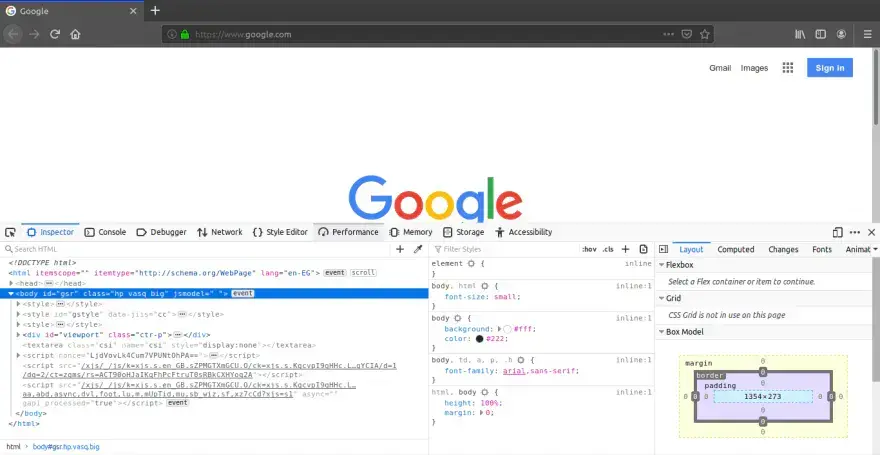Screen dimensions: 880x455
Task: Click the blue Sign in button
Action: point(830,68)
